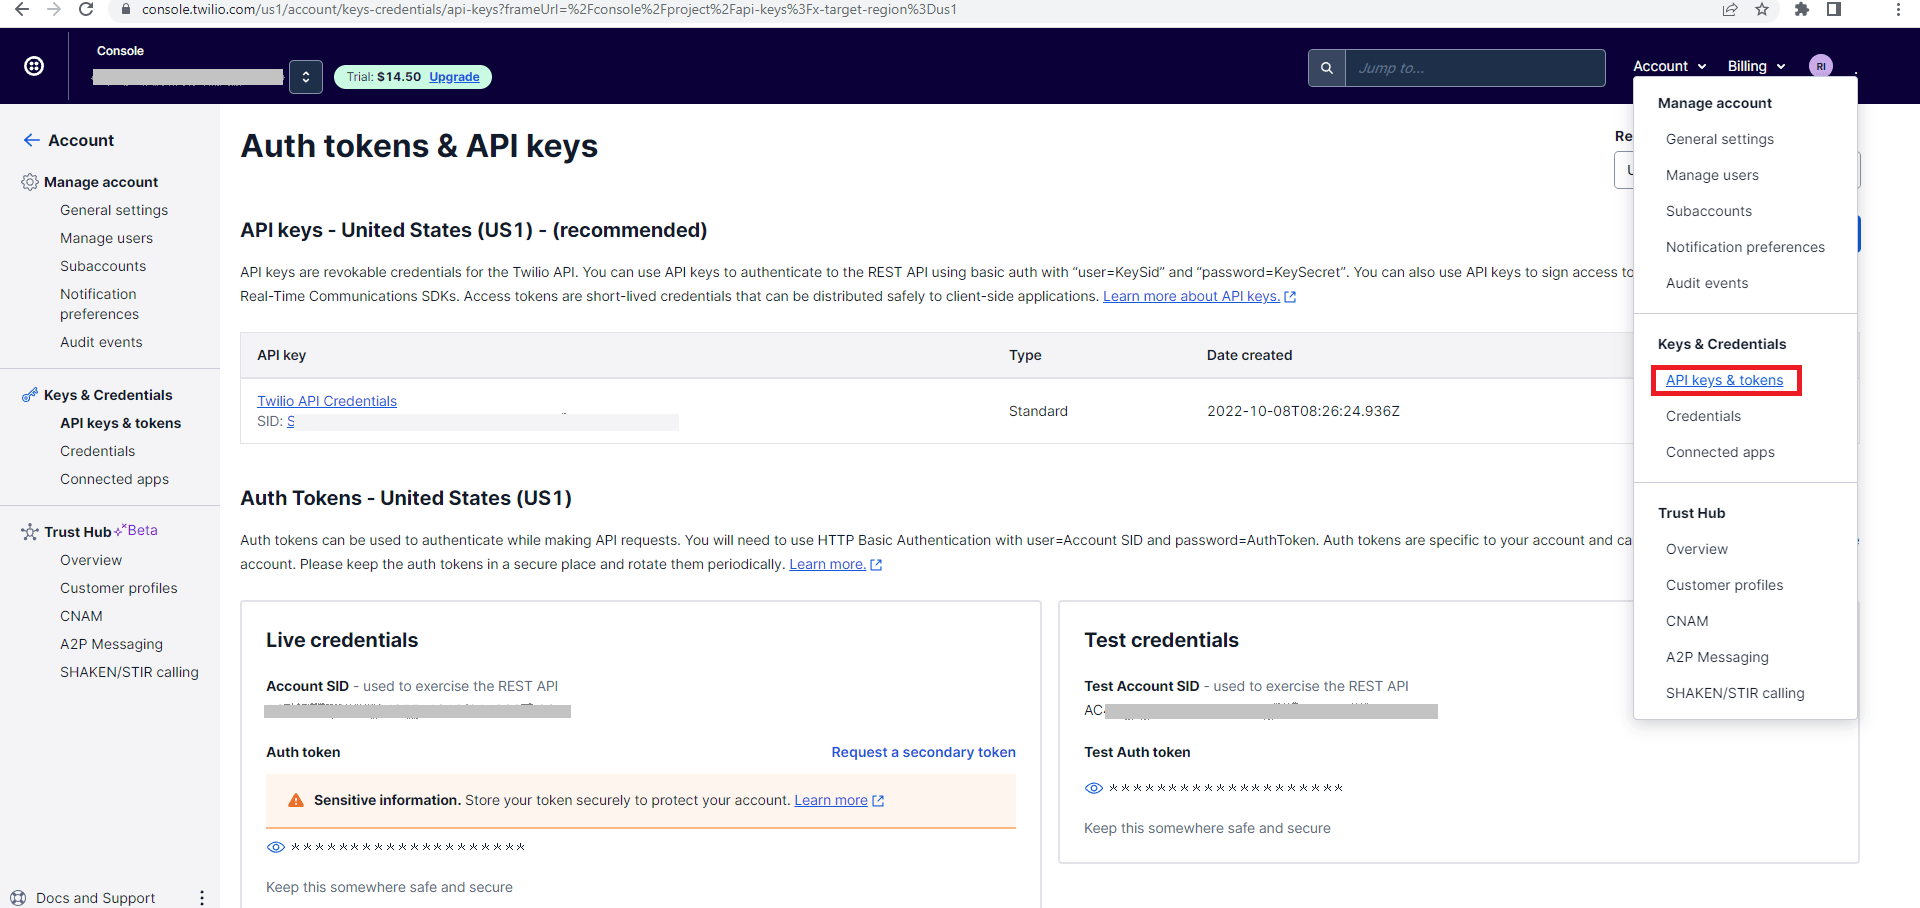
Task: Click the Manage account gear icon in sidebar
Action: 30,182
